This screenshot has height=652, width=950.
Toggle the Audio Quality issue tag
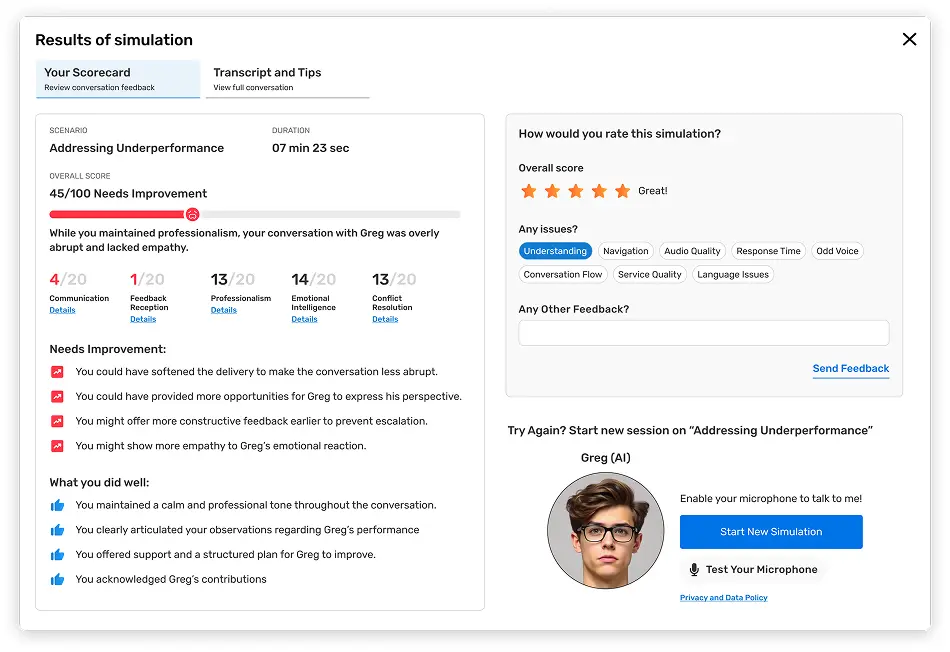(x=692, y=251)
